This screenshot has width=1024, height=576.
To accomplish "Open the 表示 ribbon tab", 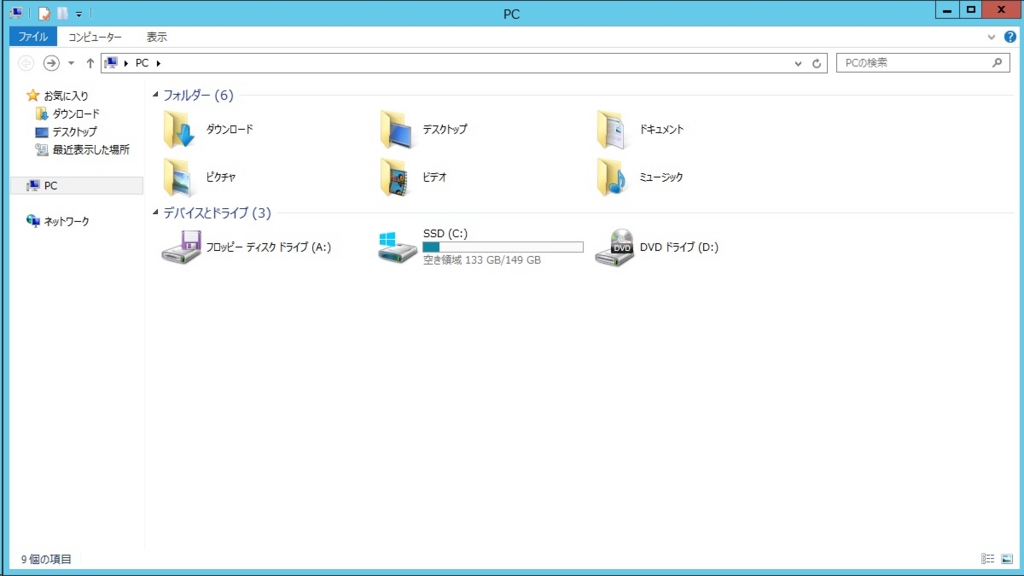I will coord(156,37).
